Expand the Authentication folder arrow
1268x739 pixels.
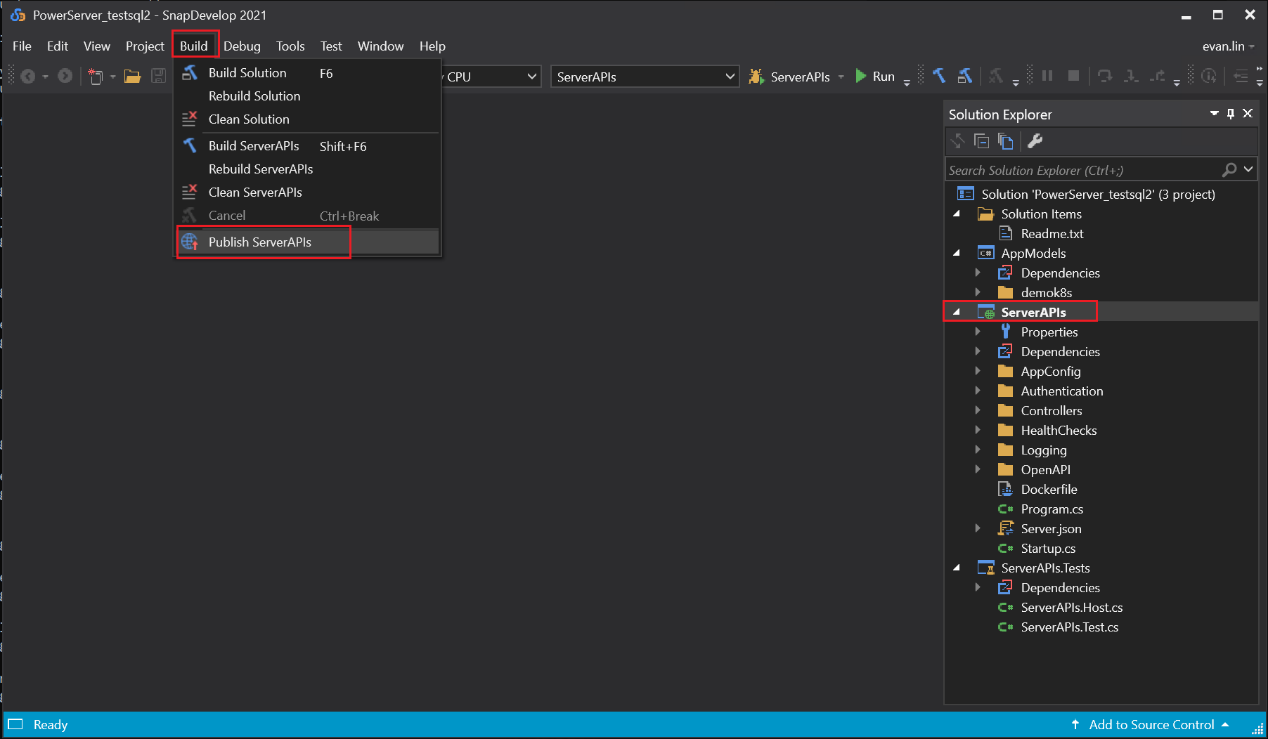(x=978, y=391)
